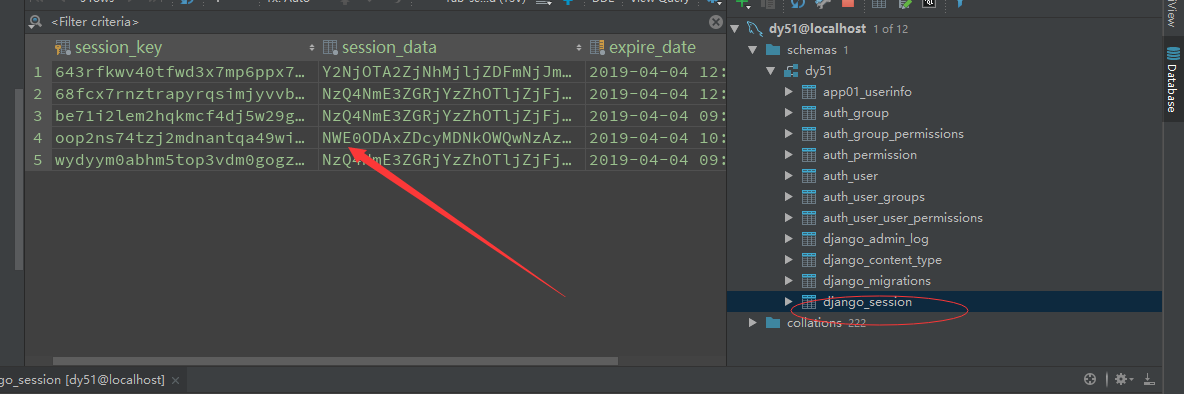
Task: Expand the django_content_type table
Action: point(789,260)
